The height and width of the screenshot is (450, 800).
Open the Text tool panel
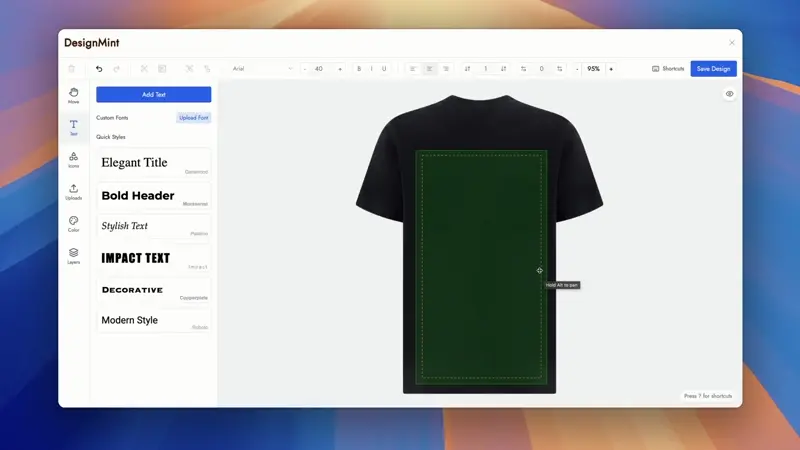click(x=73, y=128)
